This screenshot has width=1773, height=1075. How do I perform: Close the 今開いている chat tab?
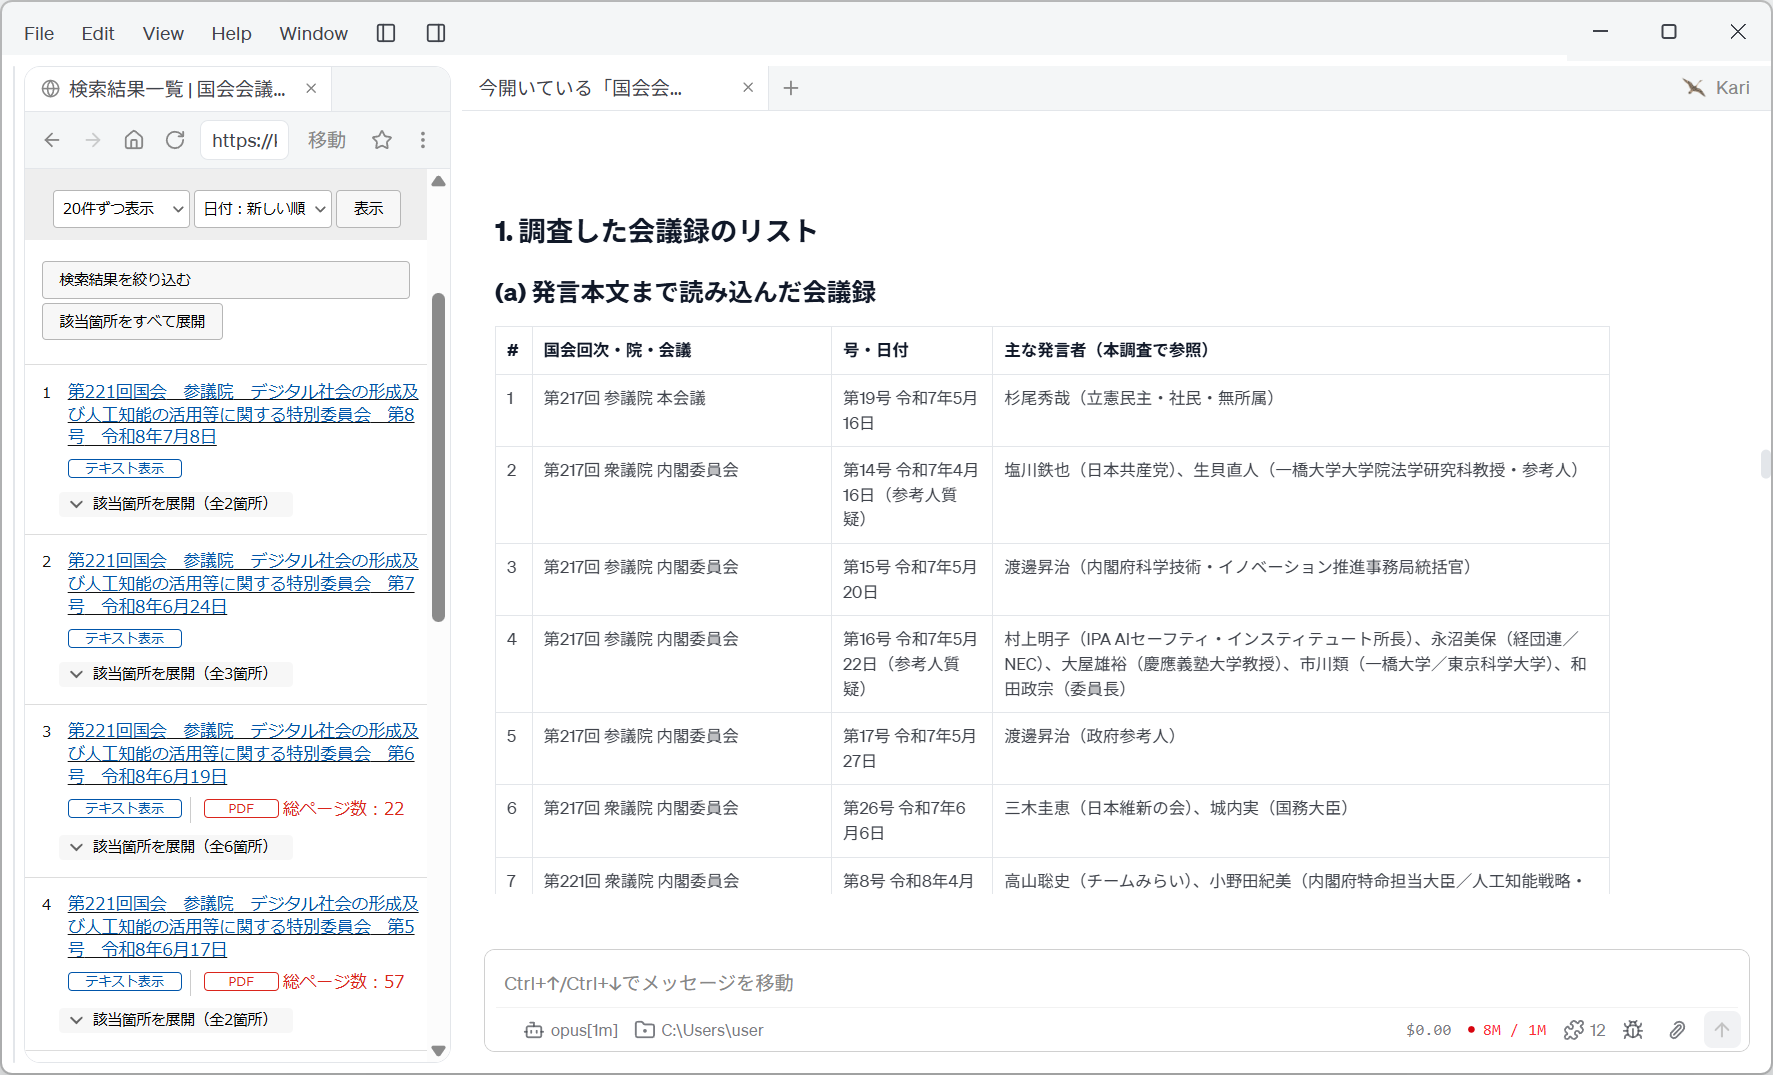748,88
